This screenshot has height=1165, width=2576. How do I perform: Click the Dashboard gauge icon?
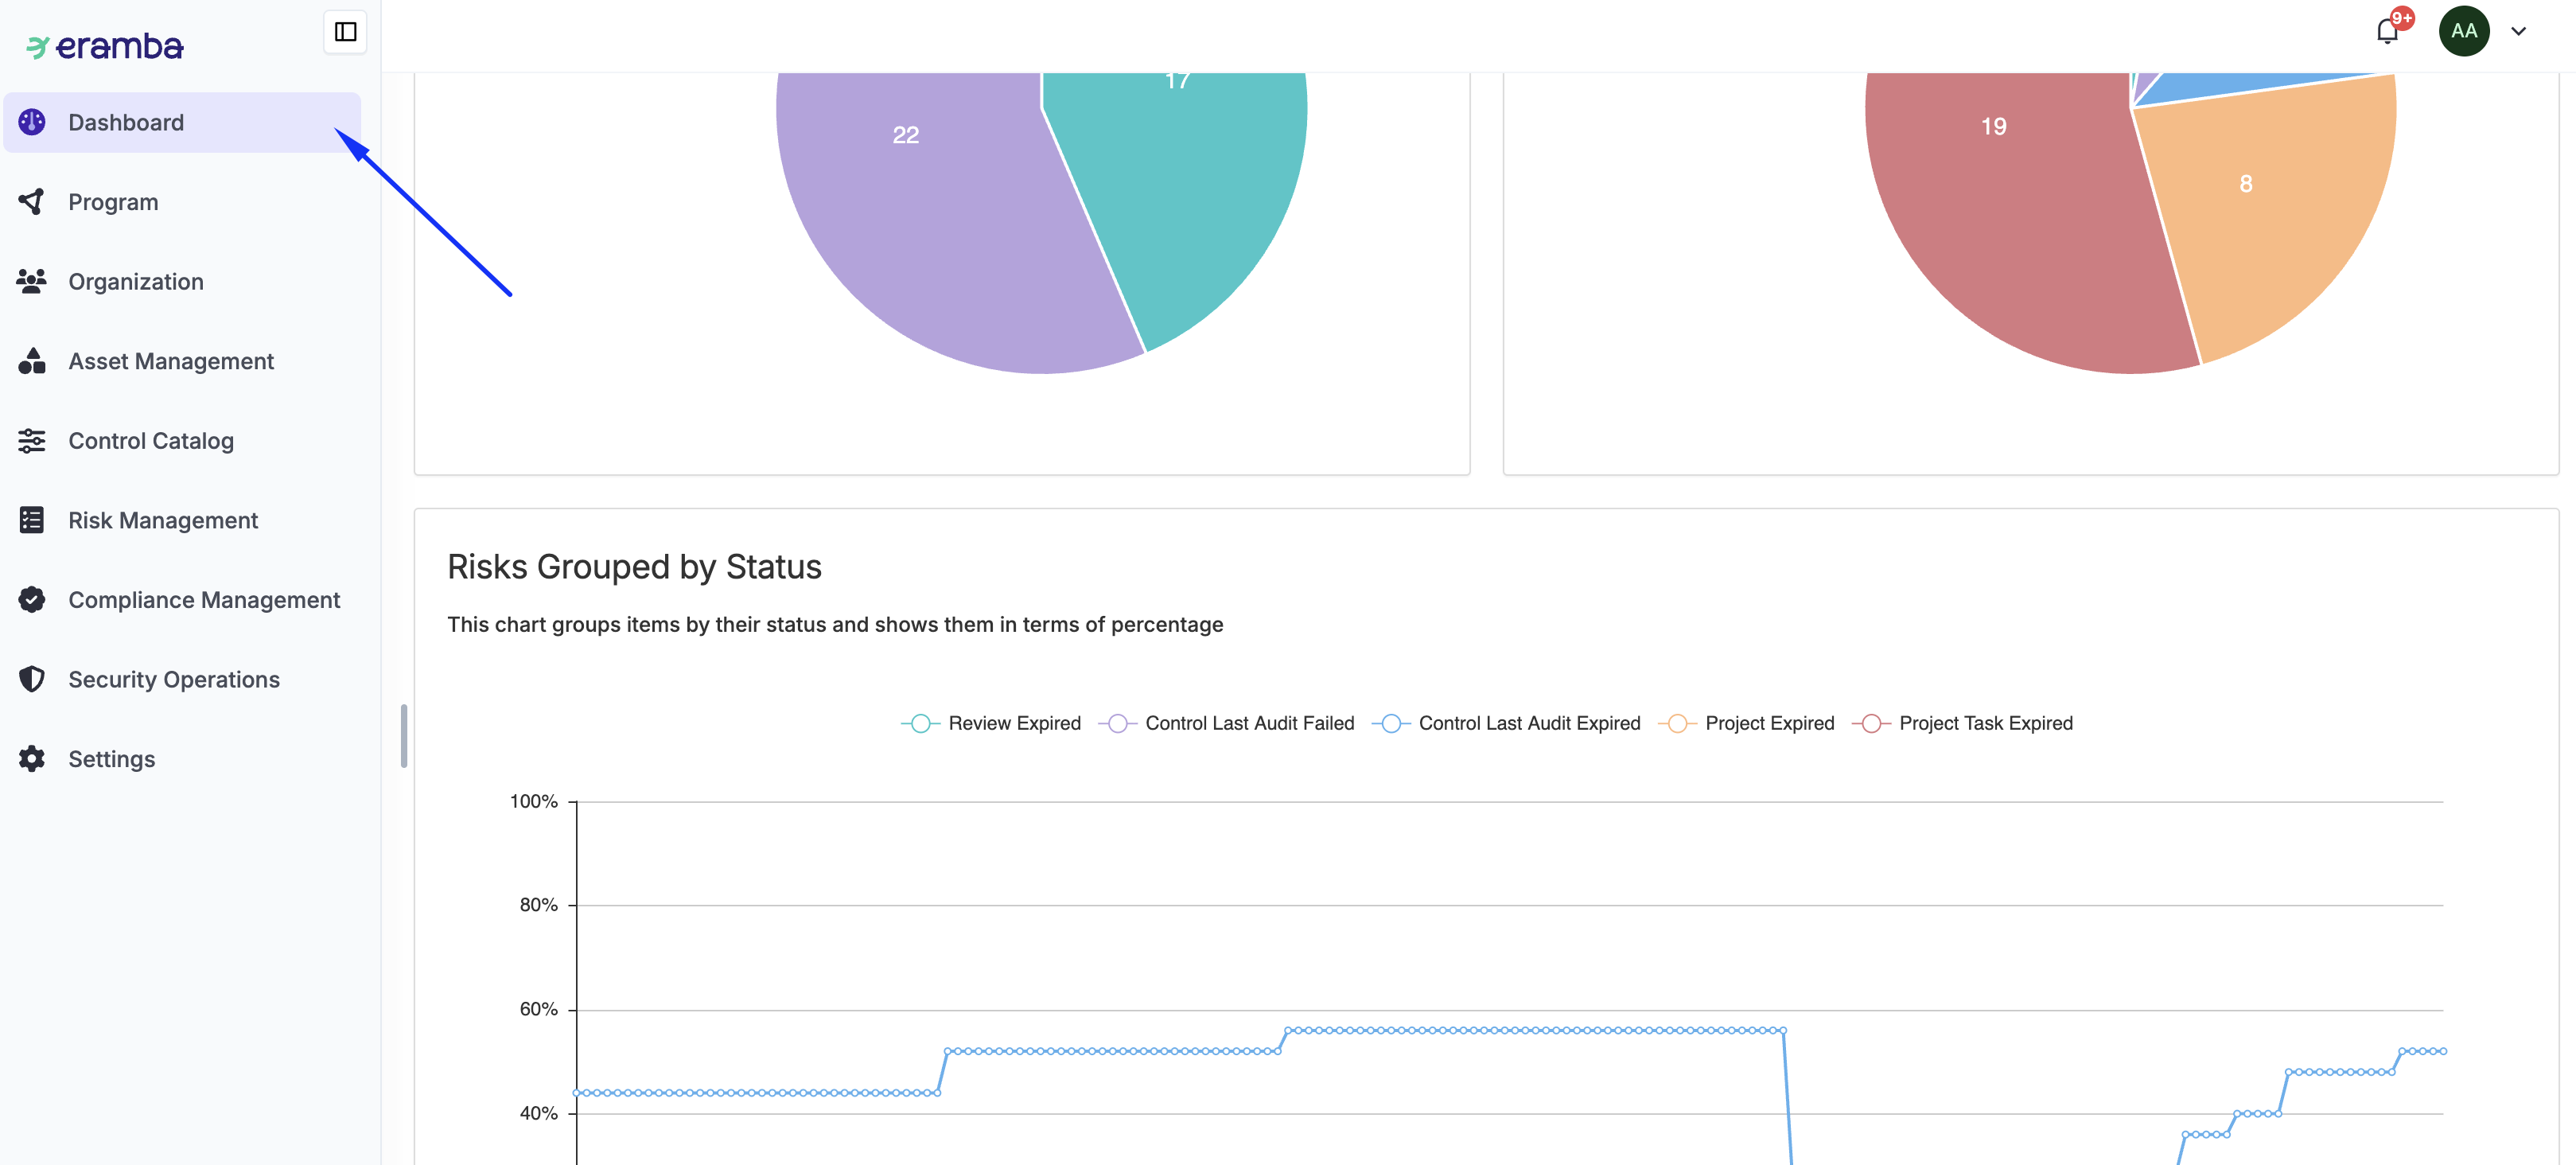(x=32, y=122)
